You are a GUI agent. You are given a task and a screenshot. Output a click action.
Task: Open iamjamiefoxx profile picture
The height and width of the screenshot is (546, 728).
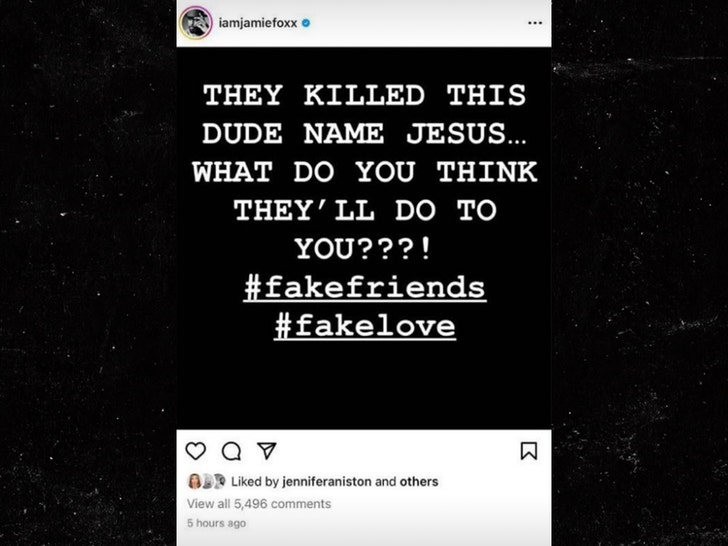click(196, 22)
